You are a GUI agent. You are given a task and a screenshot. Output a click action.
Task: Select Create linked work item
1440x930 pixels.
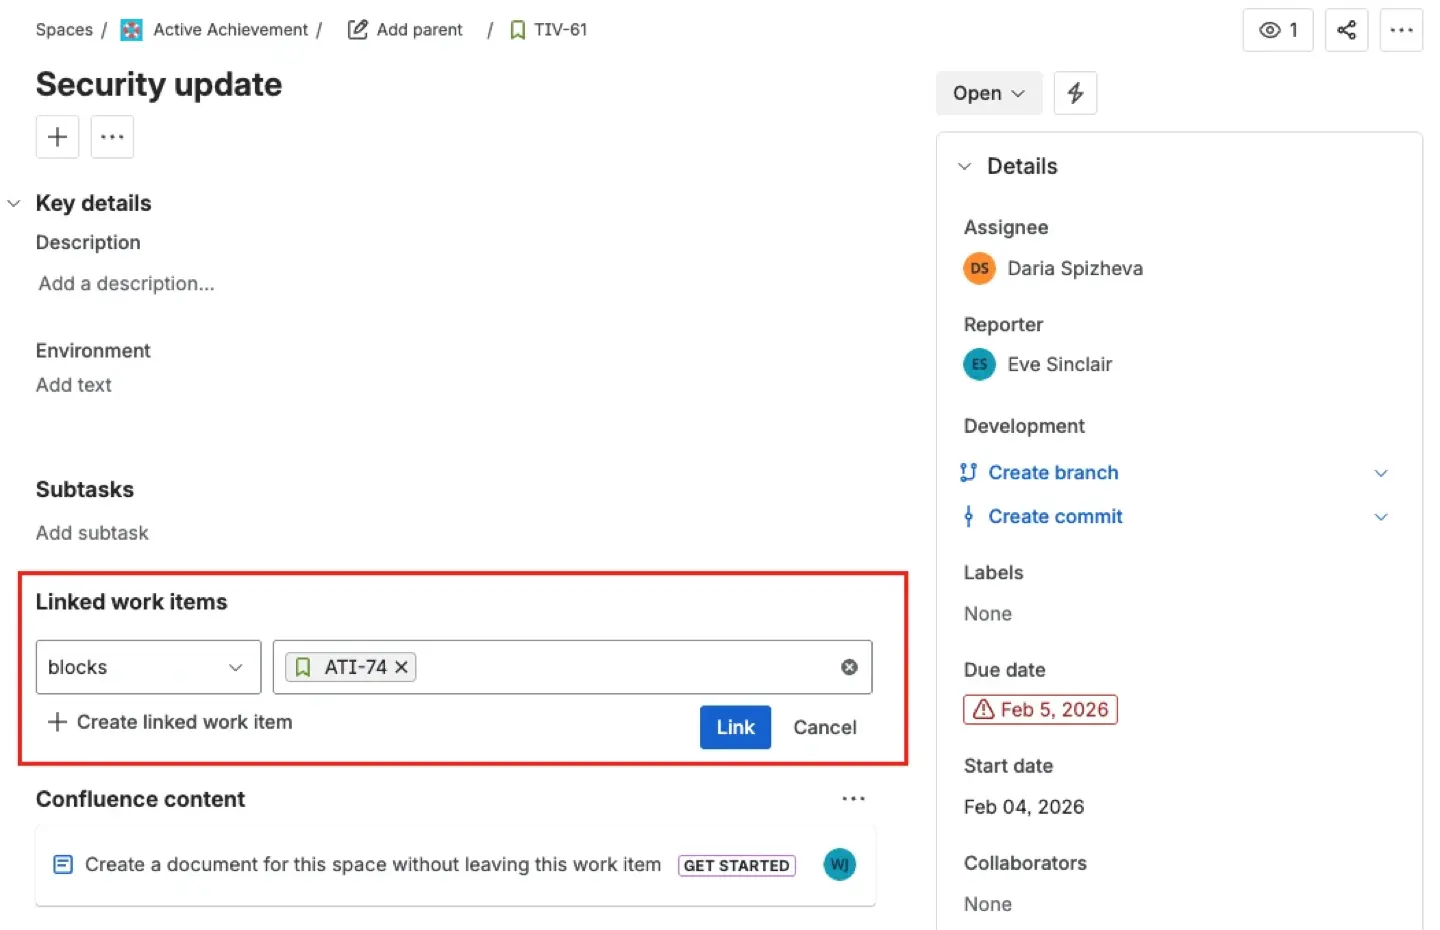pyautogui.click(x=168, y=721)
